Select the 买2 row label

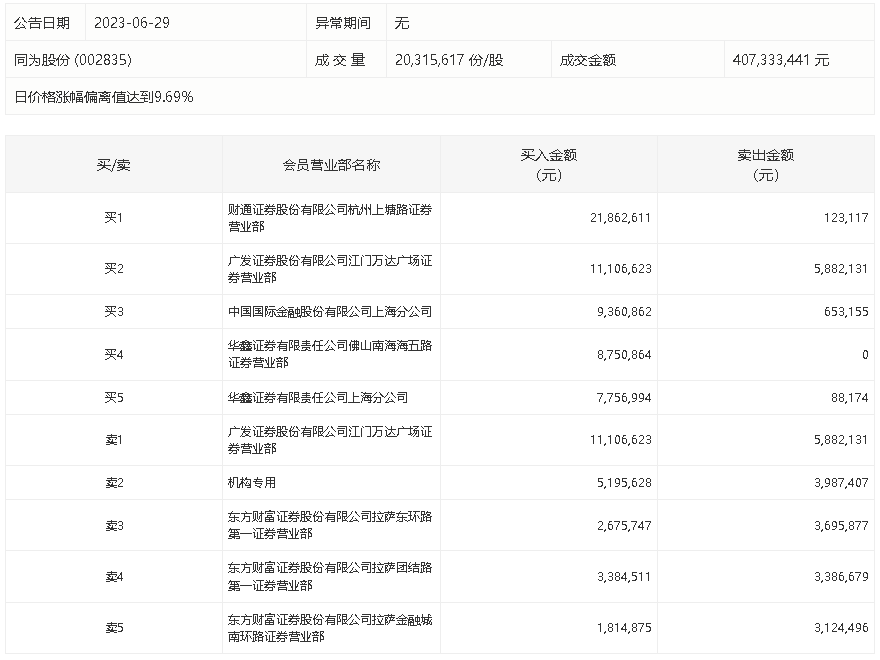(x=113, y=269)
